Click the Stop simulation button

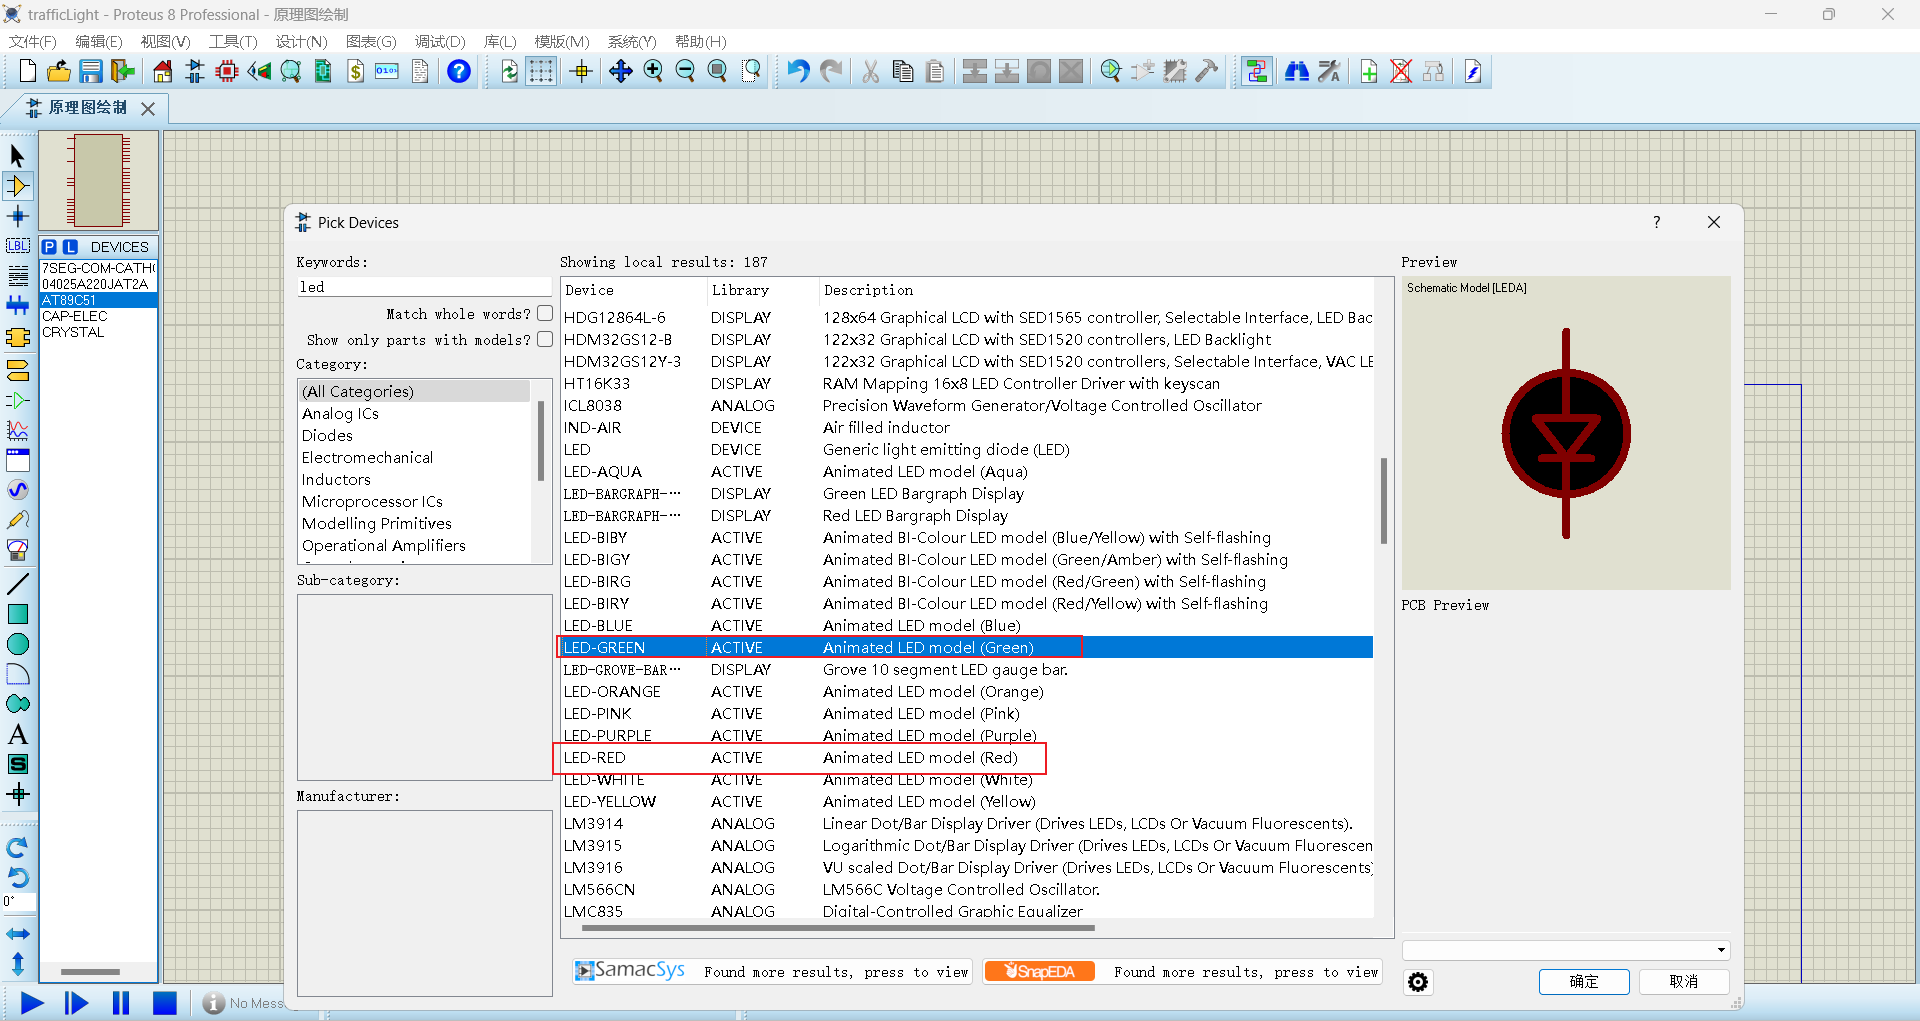[165, 1003]
